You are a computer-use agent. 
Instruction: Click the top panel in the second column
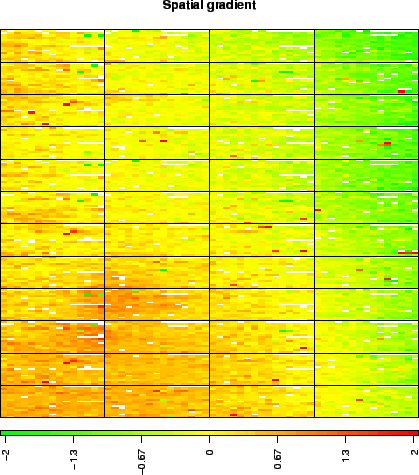[157, 46]
